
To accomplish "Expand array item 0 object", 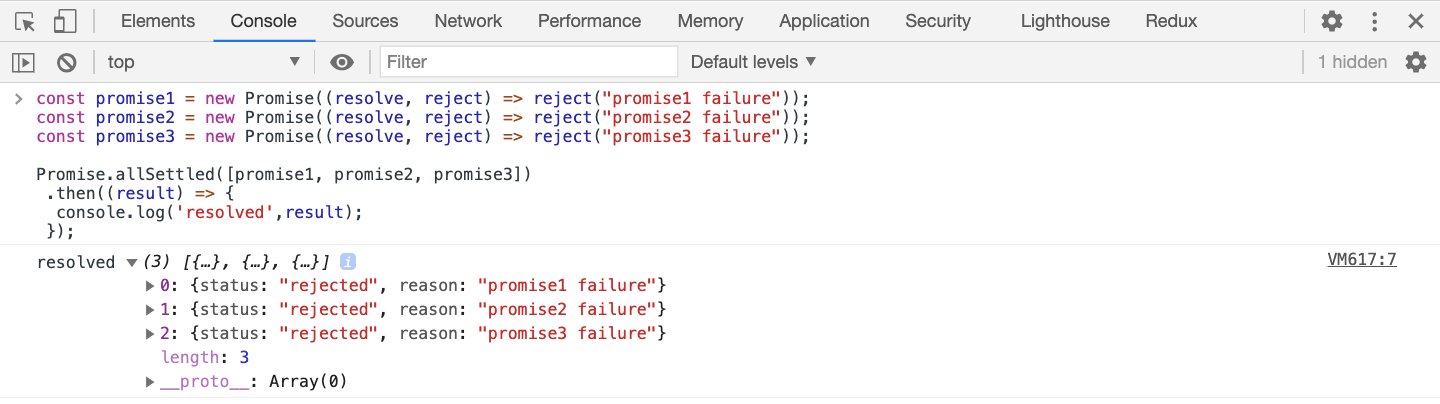I will 151,285.
